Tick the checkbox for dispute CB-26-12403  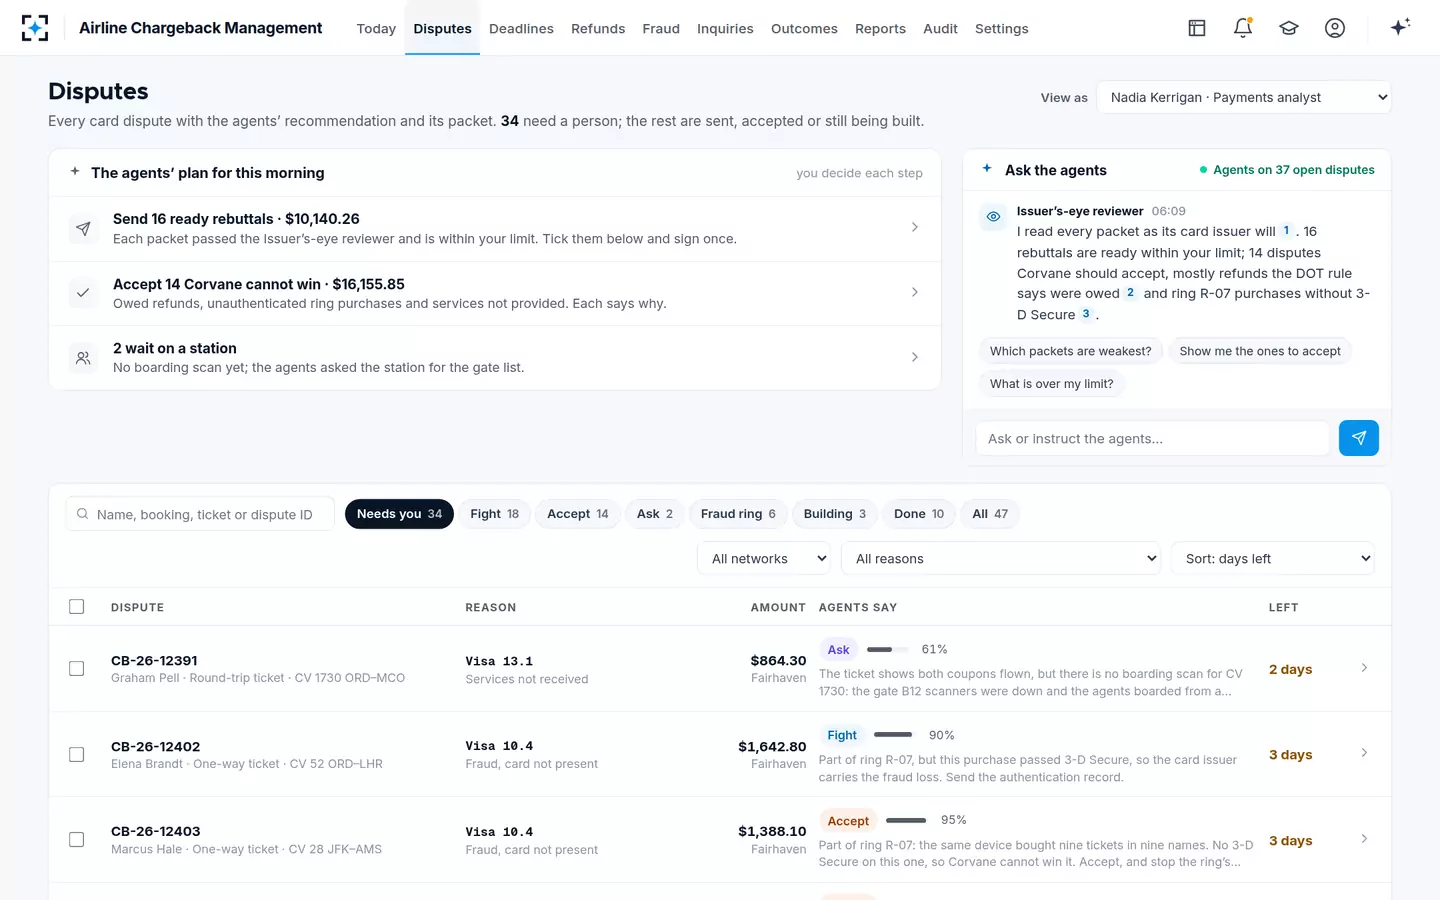coord(77,840)
